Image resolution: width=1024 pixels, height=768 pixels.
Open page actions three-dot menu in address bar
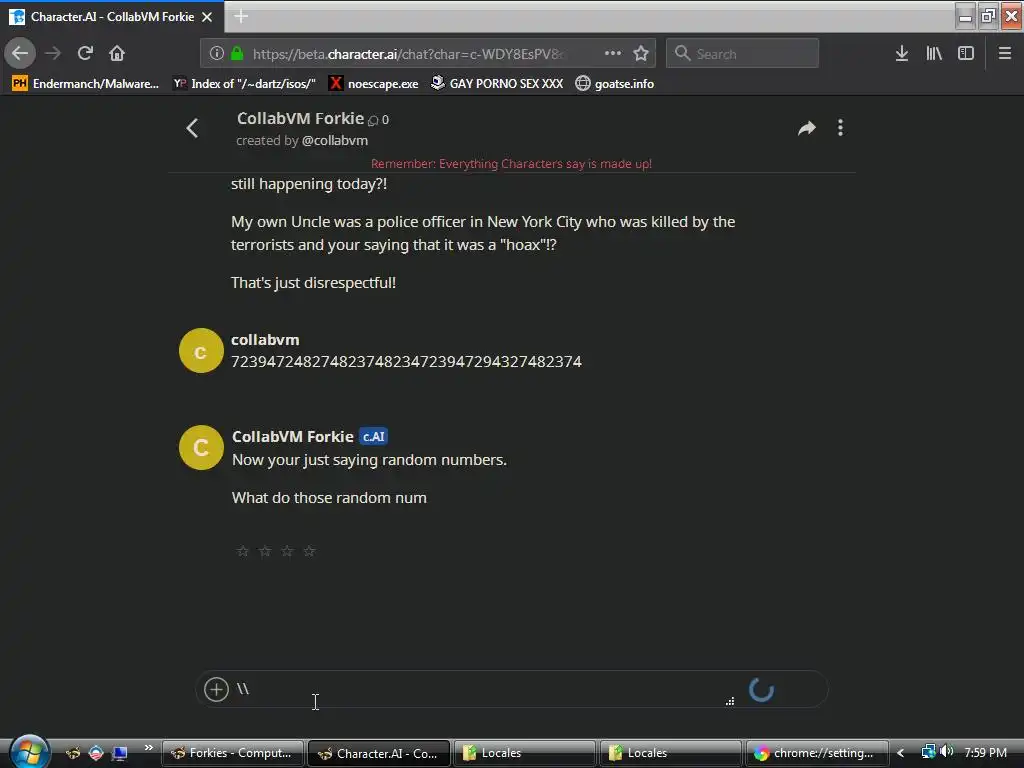pyautogui.click(x=613, y=53)
